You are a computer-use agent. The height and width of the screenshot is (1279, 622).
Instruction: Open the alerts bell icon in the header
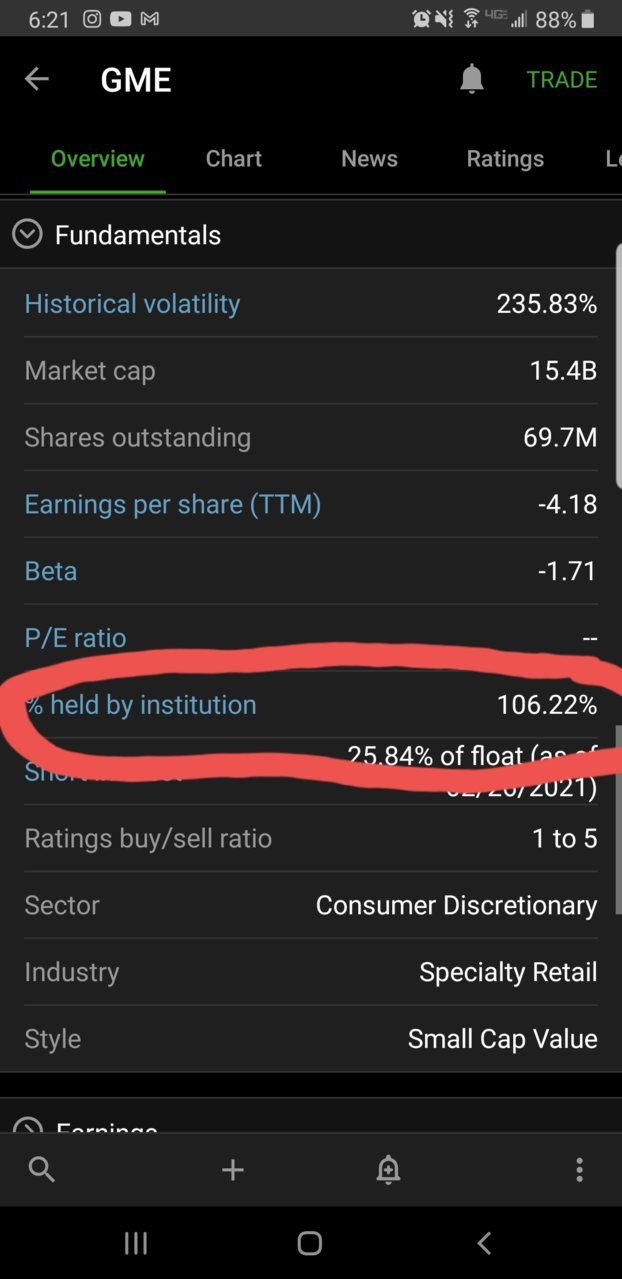(x=472, y=79)
